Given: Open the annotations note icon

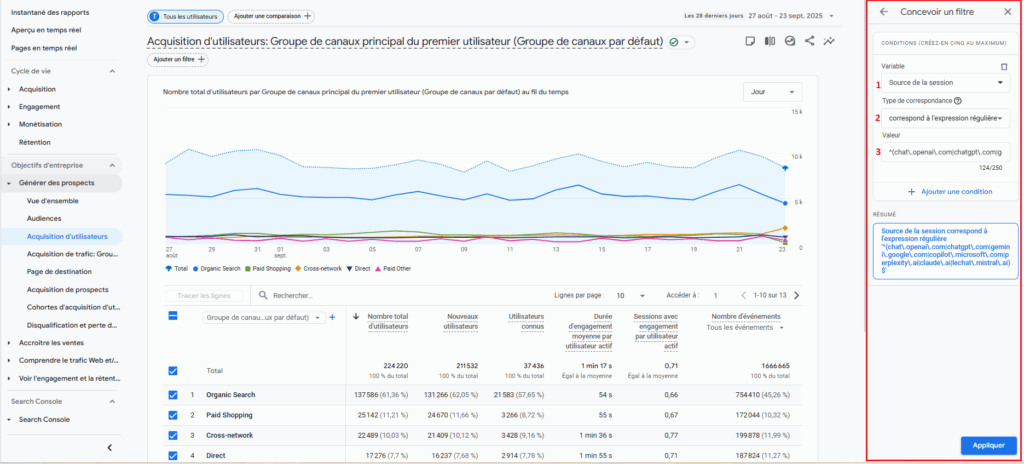Looking at the screenshot, I should pyautogui.click(x=749, y=41).
